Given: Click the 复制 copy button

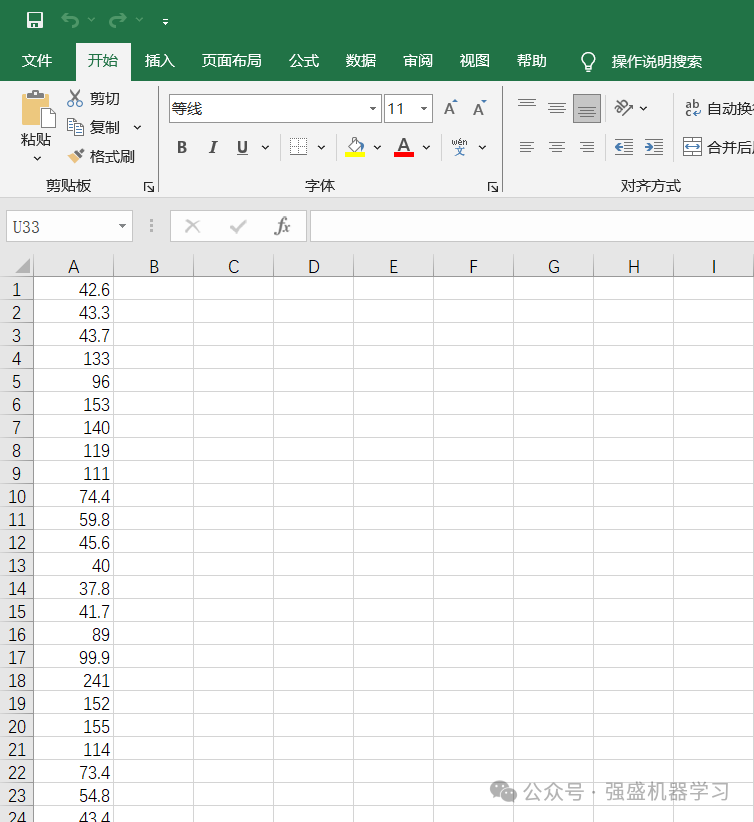Looking at the screenshot, I should point(93,127).
